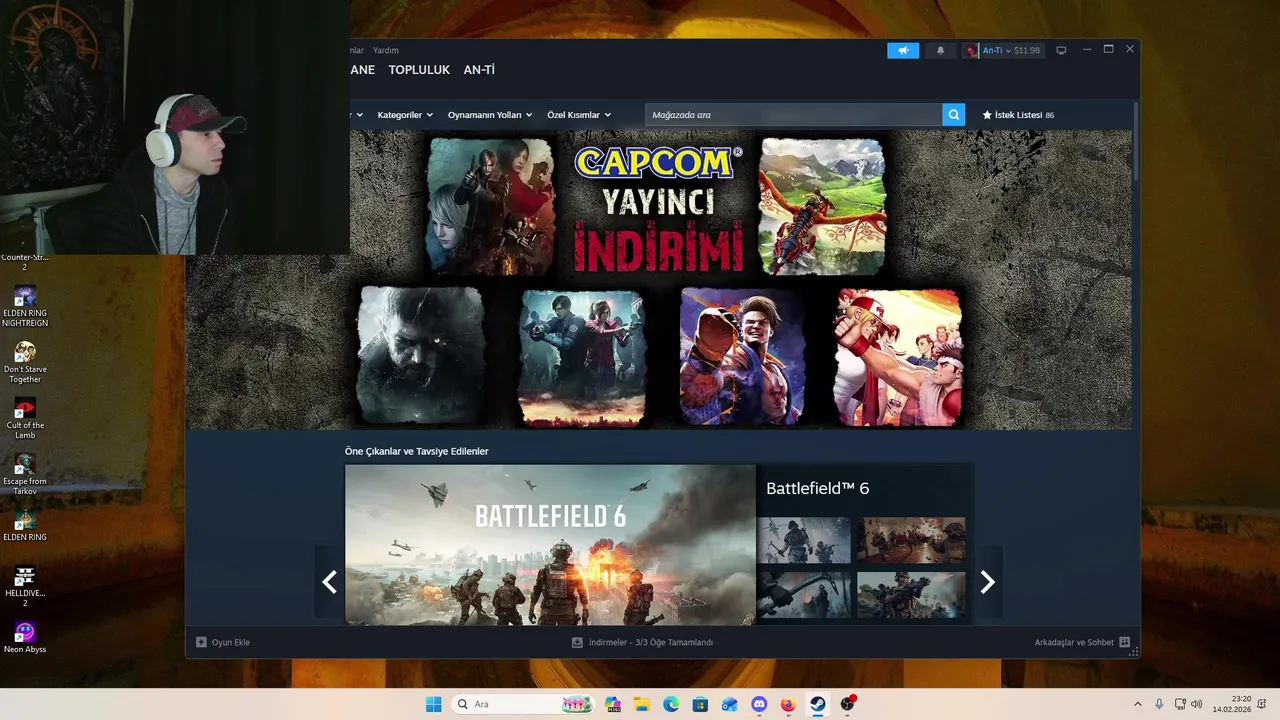The width and height of the screenshot is (1280, 720).
Task: Open Steam notifications bell
Action: point(940,50)
